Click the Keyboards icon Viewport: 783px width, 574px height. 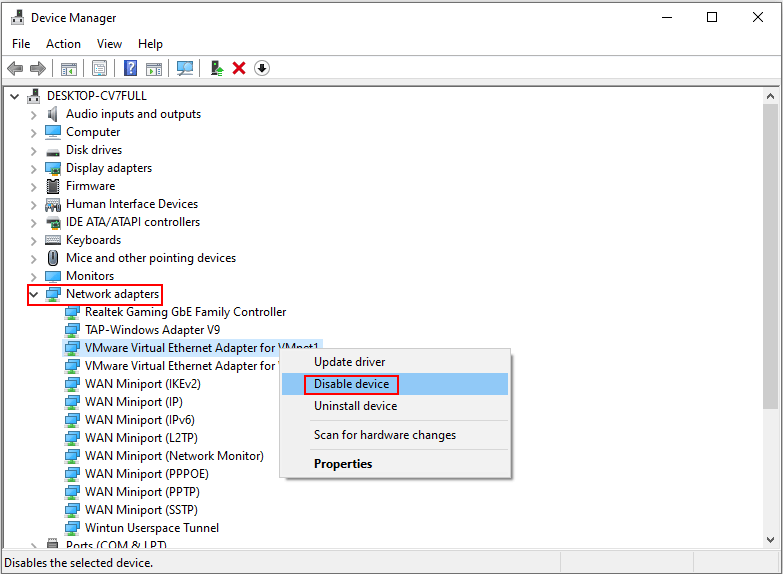(x=53, y=240)
